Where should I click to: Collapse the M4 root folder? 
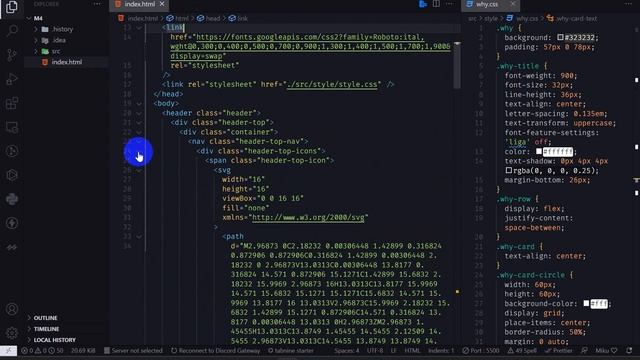coord(29,18)
